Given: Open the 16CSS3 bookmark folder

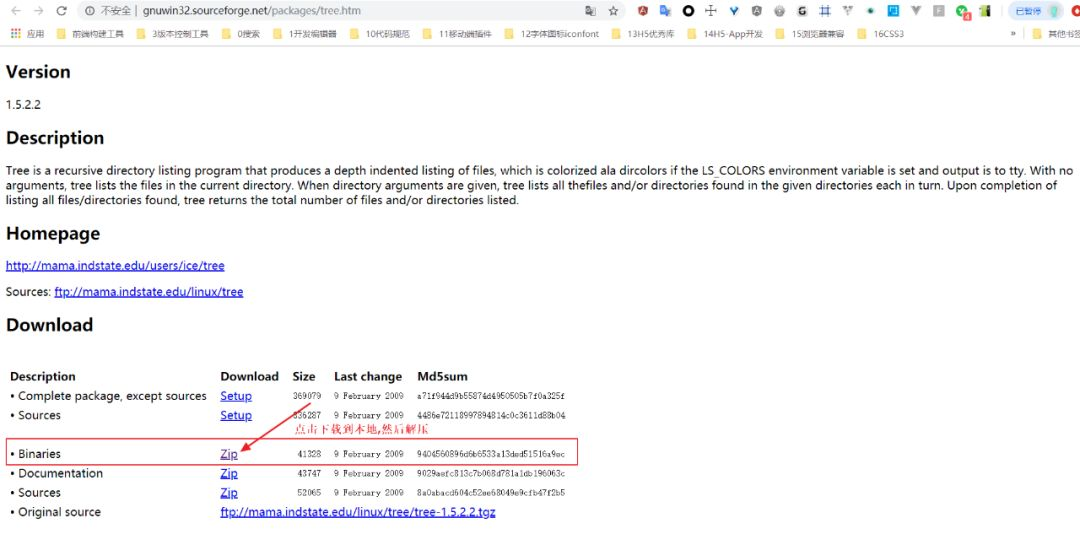Looking at the screenshot, I should [880, 34].
